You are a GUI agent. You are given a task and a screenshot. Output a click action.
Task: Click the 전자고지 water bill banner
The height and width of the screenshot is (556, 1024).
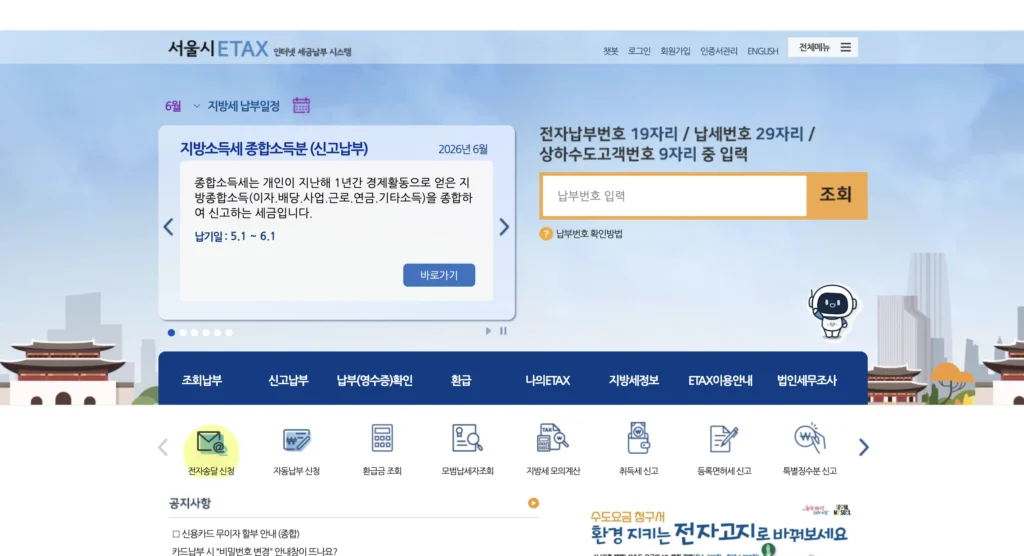click(718, 530)
